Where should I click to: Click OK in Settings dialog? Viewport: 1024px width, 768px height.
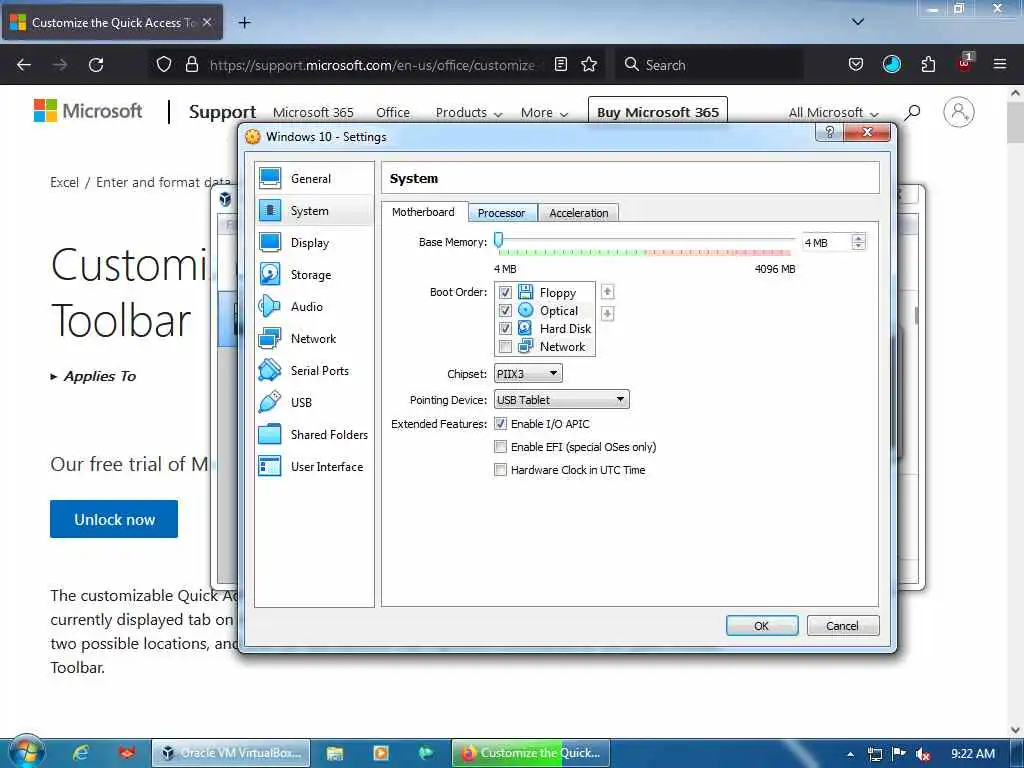[x=762, y=626]
